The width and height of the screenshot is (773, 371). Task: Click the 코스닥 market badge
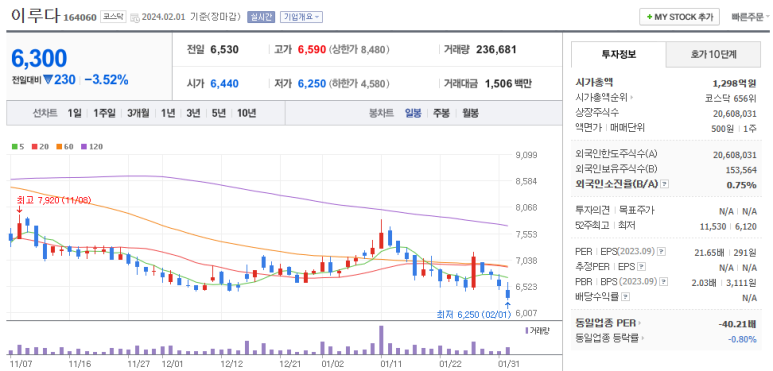tap(114, 17)
